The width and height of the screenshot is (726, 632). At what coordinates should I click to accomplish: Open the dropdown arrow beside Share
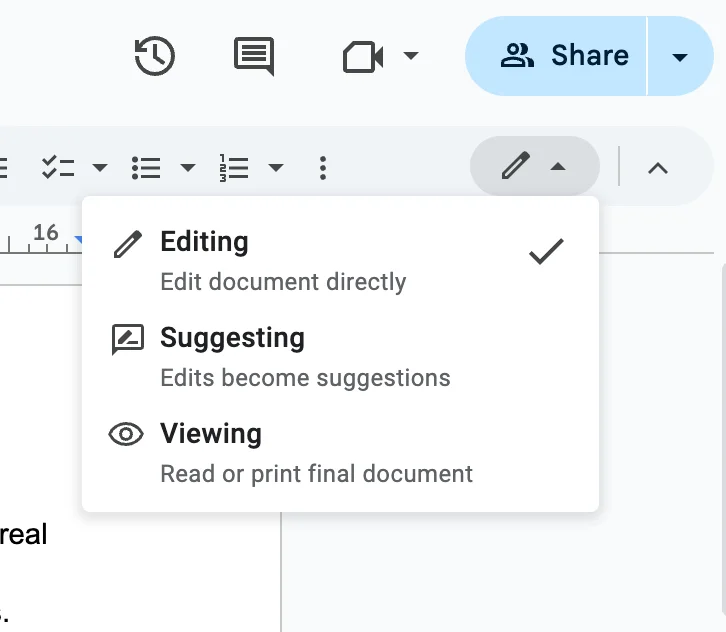click(x=680, y=57)
